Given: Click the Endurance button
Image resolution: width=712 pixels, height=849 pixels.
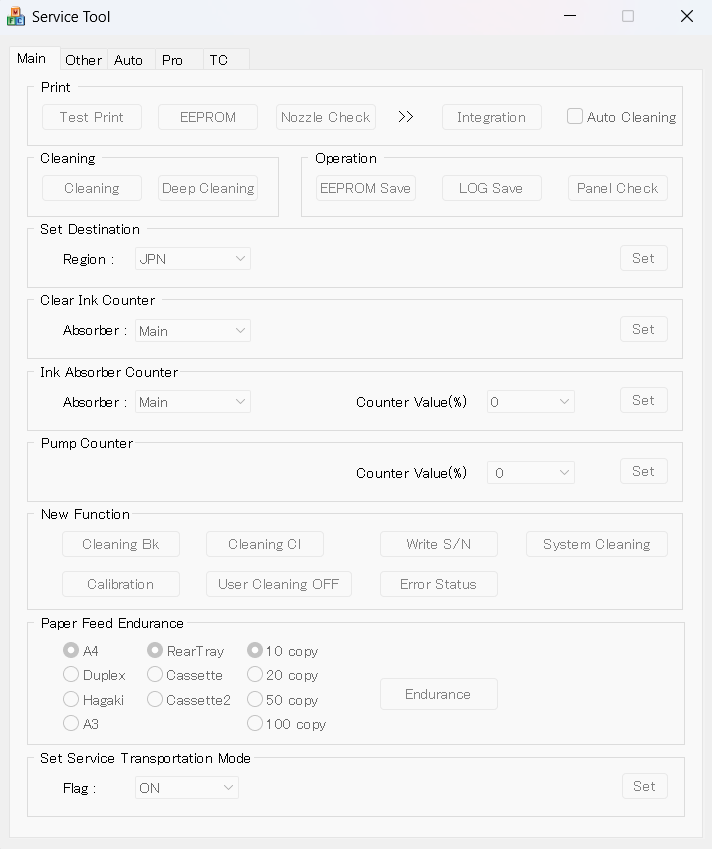Looking at the screenshot, I should pos(438,694).
